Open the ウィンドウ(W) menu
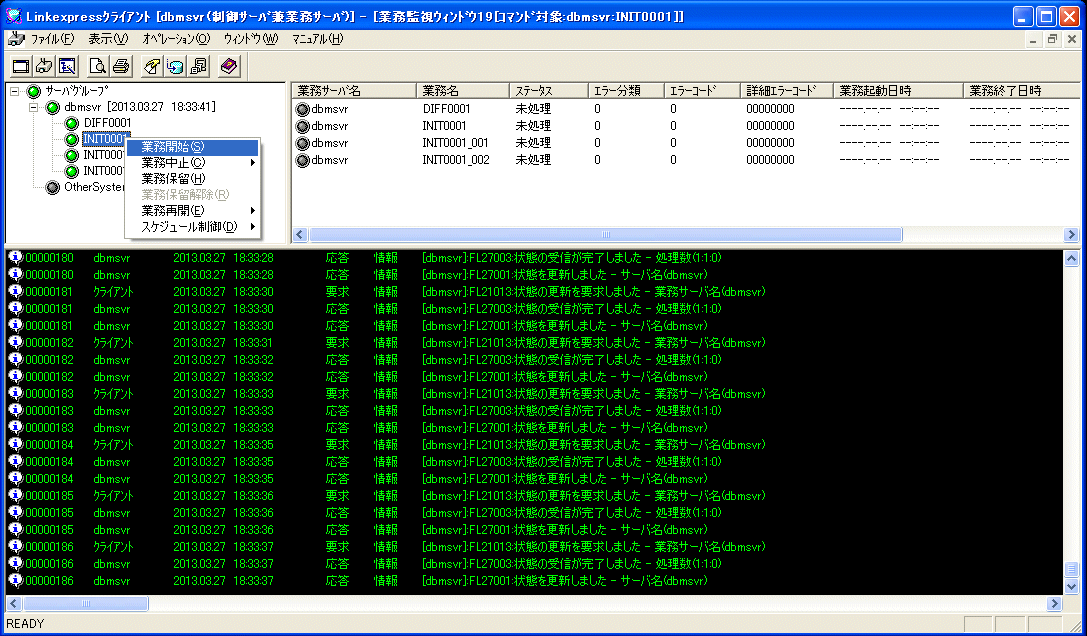The height and width of the screenshot is (636, 1087). tap(250, 39)
